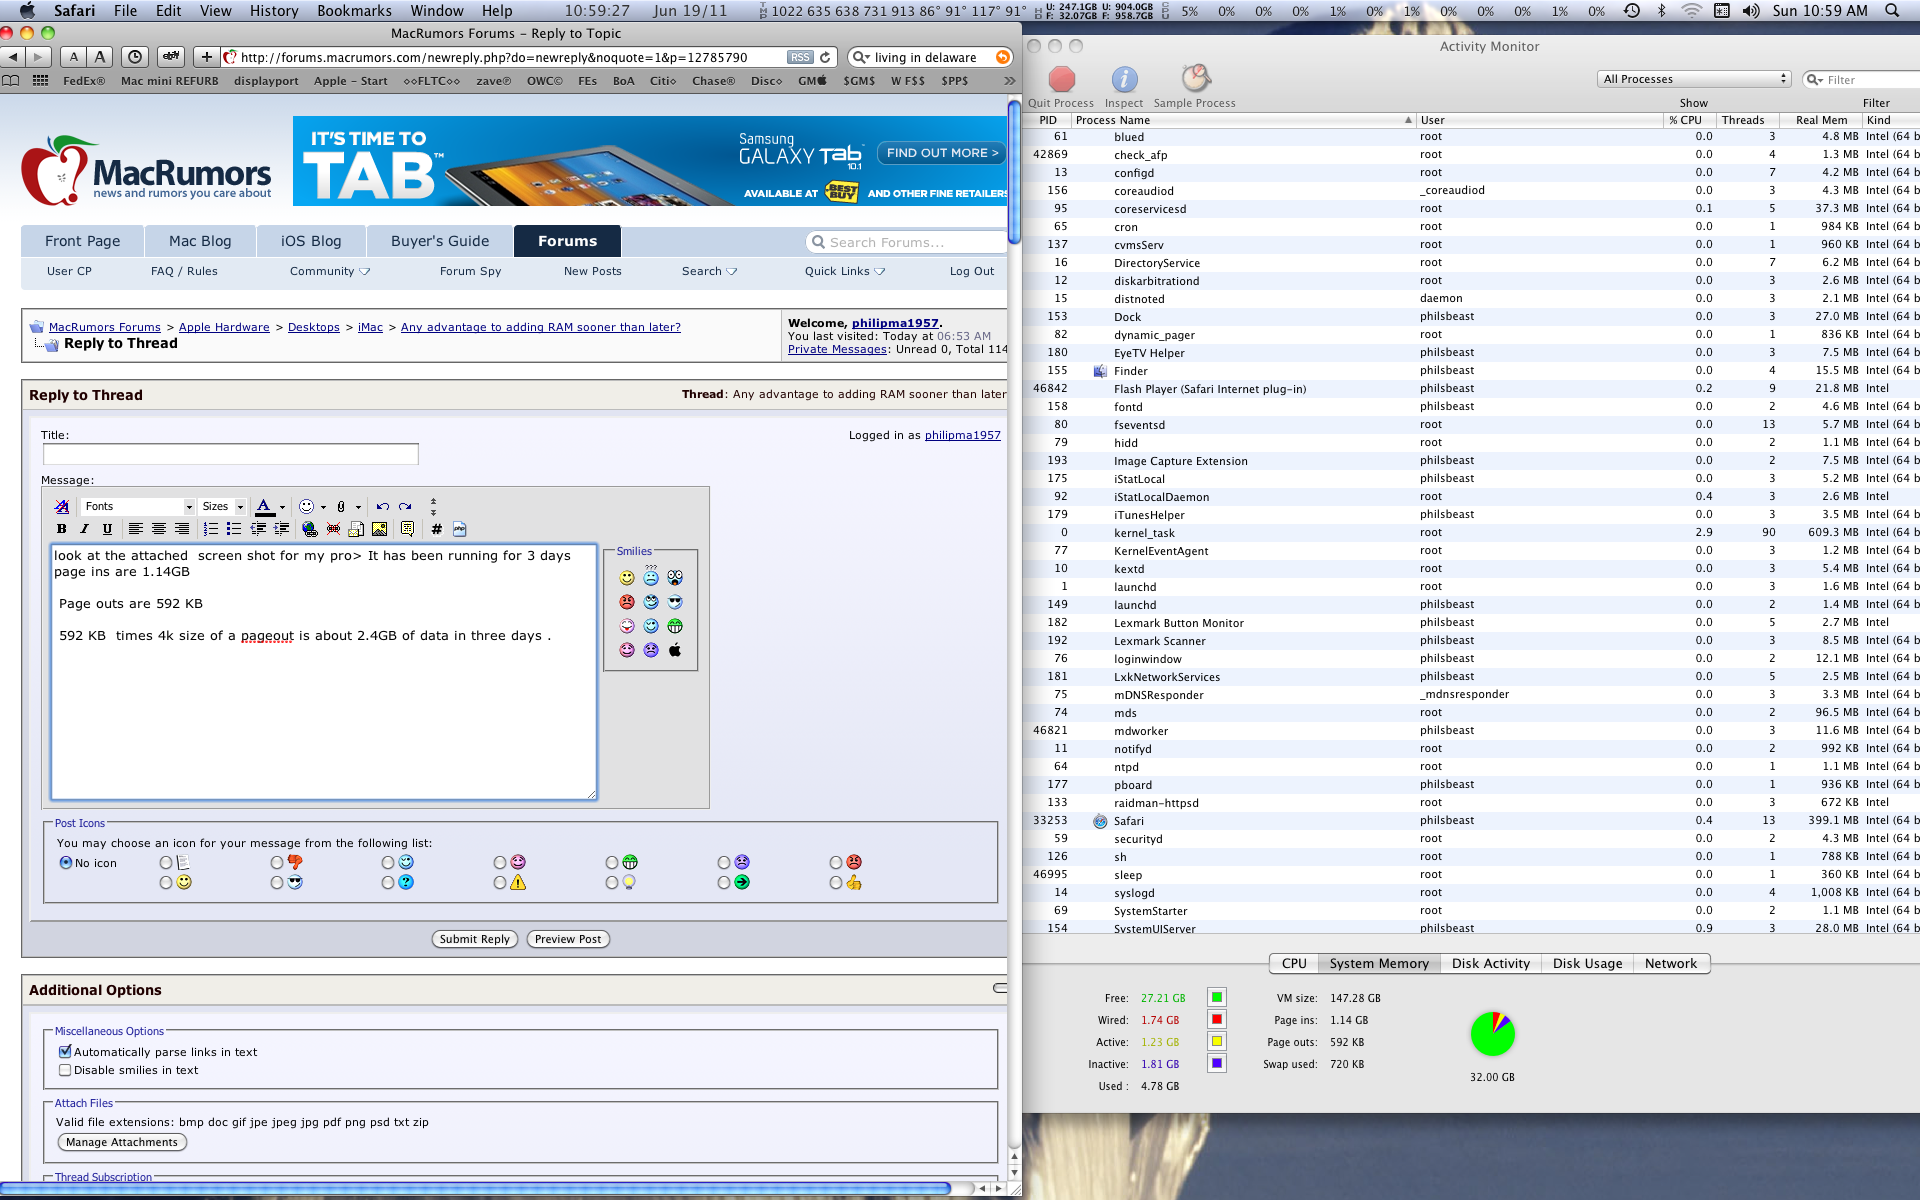
Task: Click the Log Out link
Action: point(972,271)
